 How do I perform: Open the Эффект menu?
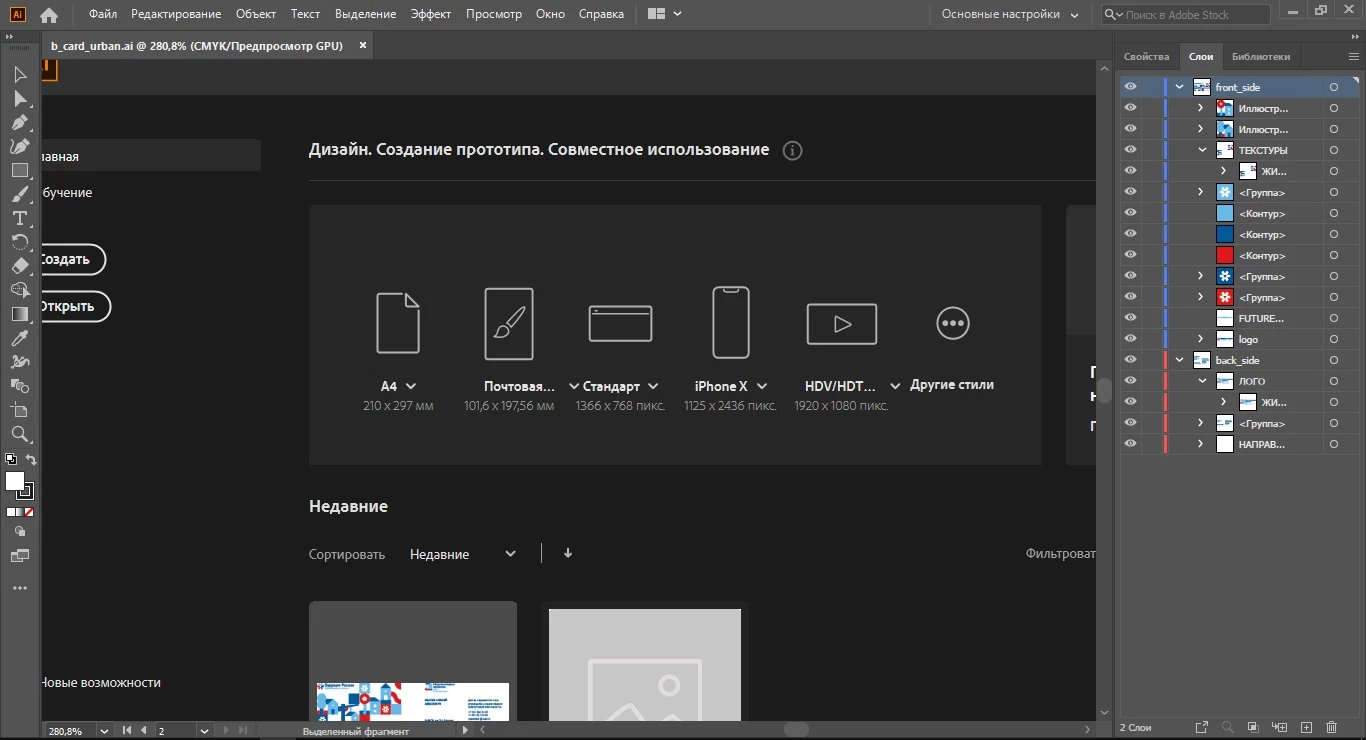click(431, 14)
